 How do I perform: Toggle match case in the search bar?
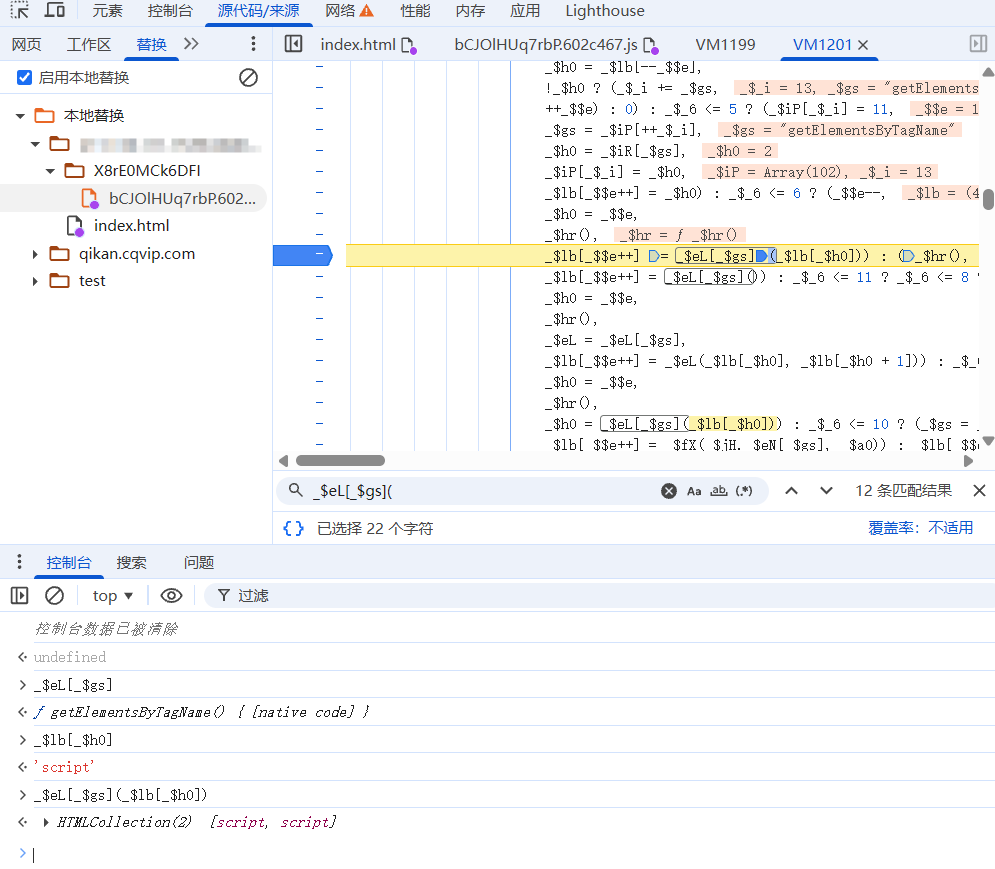[x=694, y=491]
